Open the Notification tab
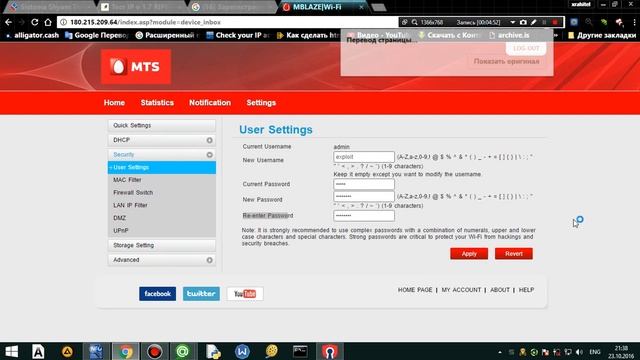 (x=210, y=103)
